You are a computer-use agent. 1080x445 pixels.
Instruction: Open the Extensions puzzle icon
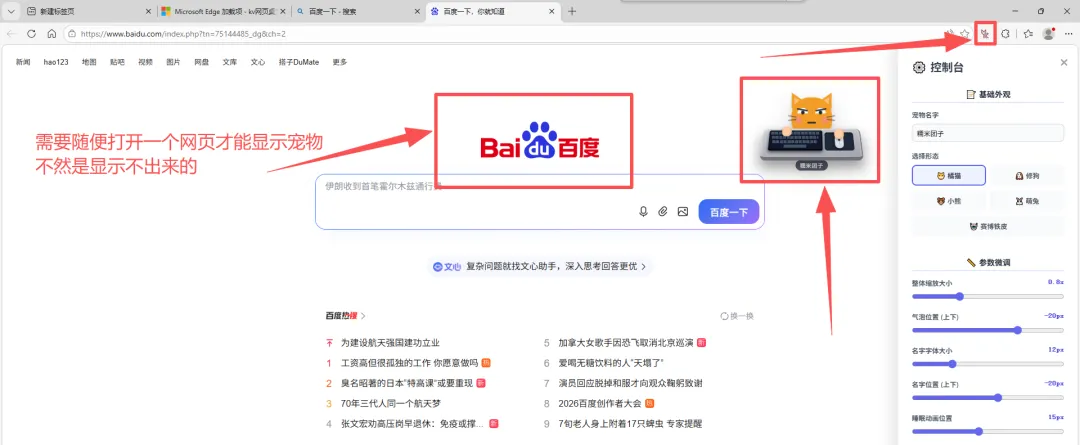[x=1005, y=34]
